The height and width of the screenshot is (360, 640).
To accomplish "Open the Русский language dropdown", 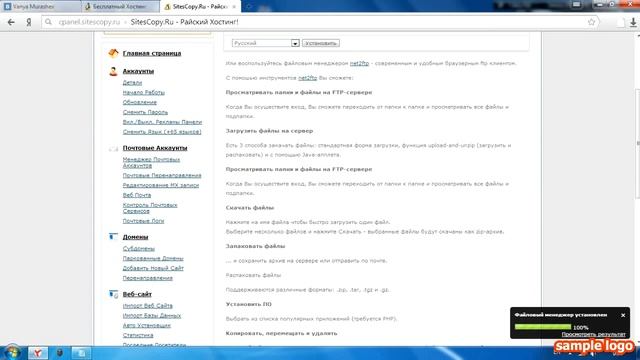I will pyautogui.click(x=266, y=43).
